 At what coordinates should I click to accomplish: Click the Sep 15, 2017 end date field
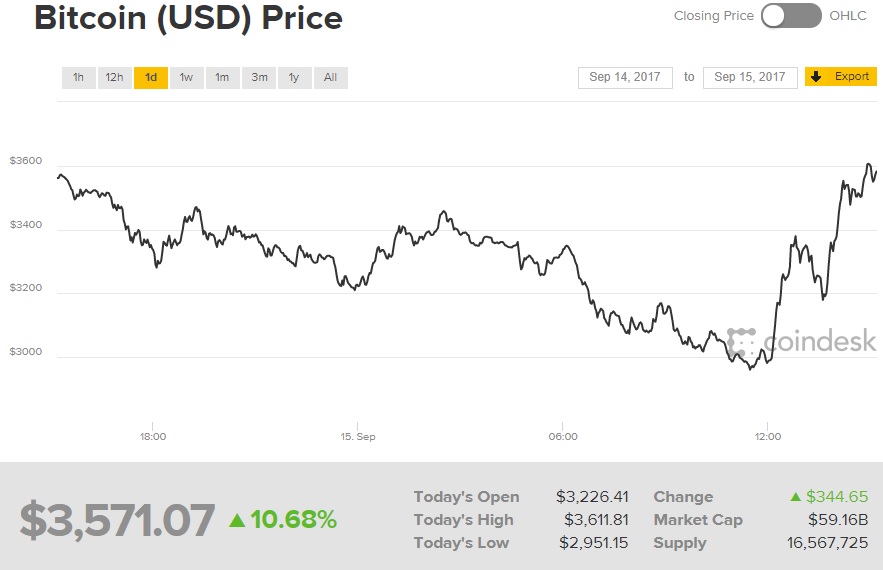tap(750, 77)
